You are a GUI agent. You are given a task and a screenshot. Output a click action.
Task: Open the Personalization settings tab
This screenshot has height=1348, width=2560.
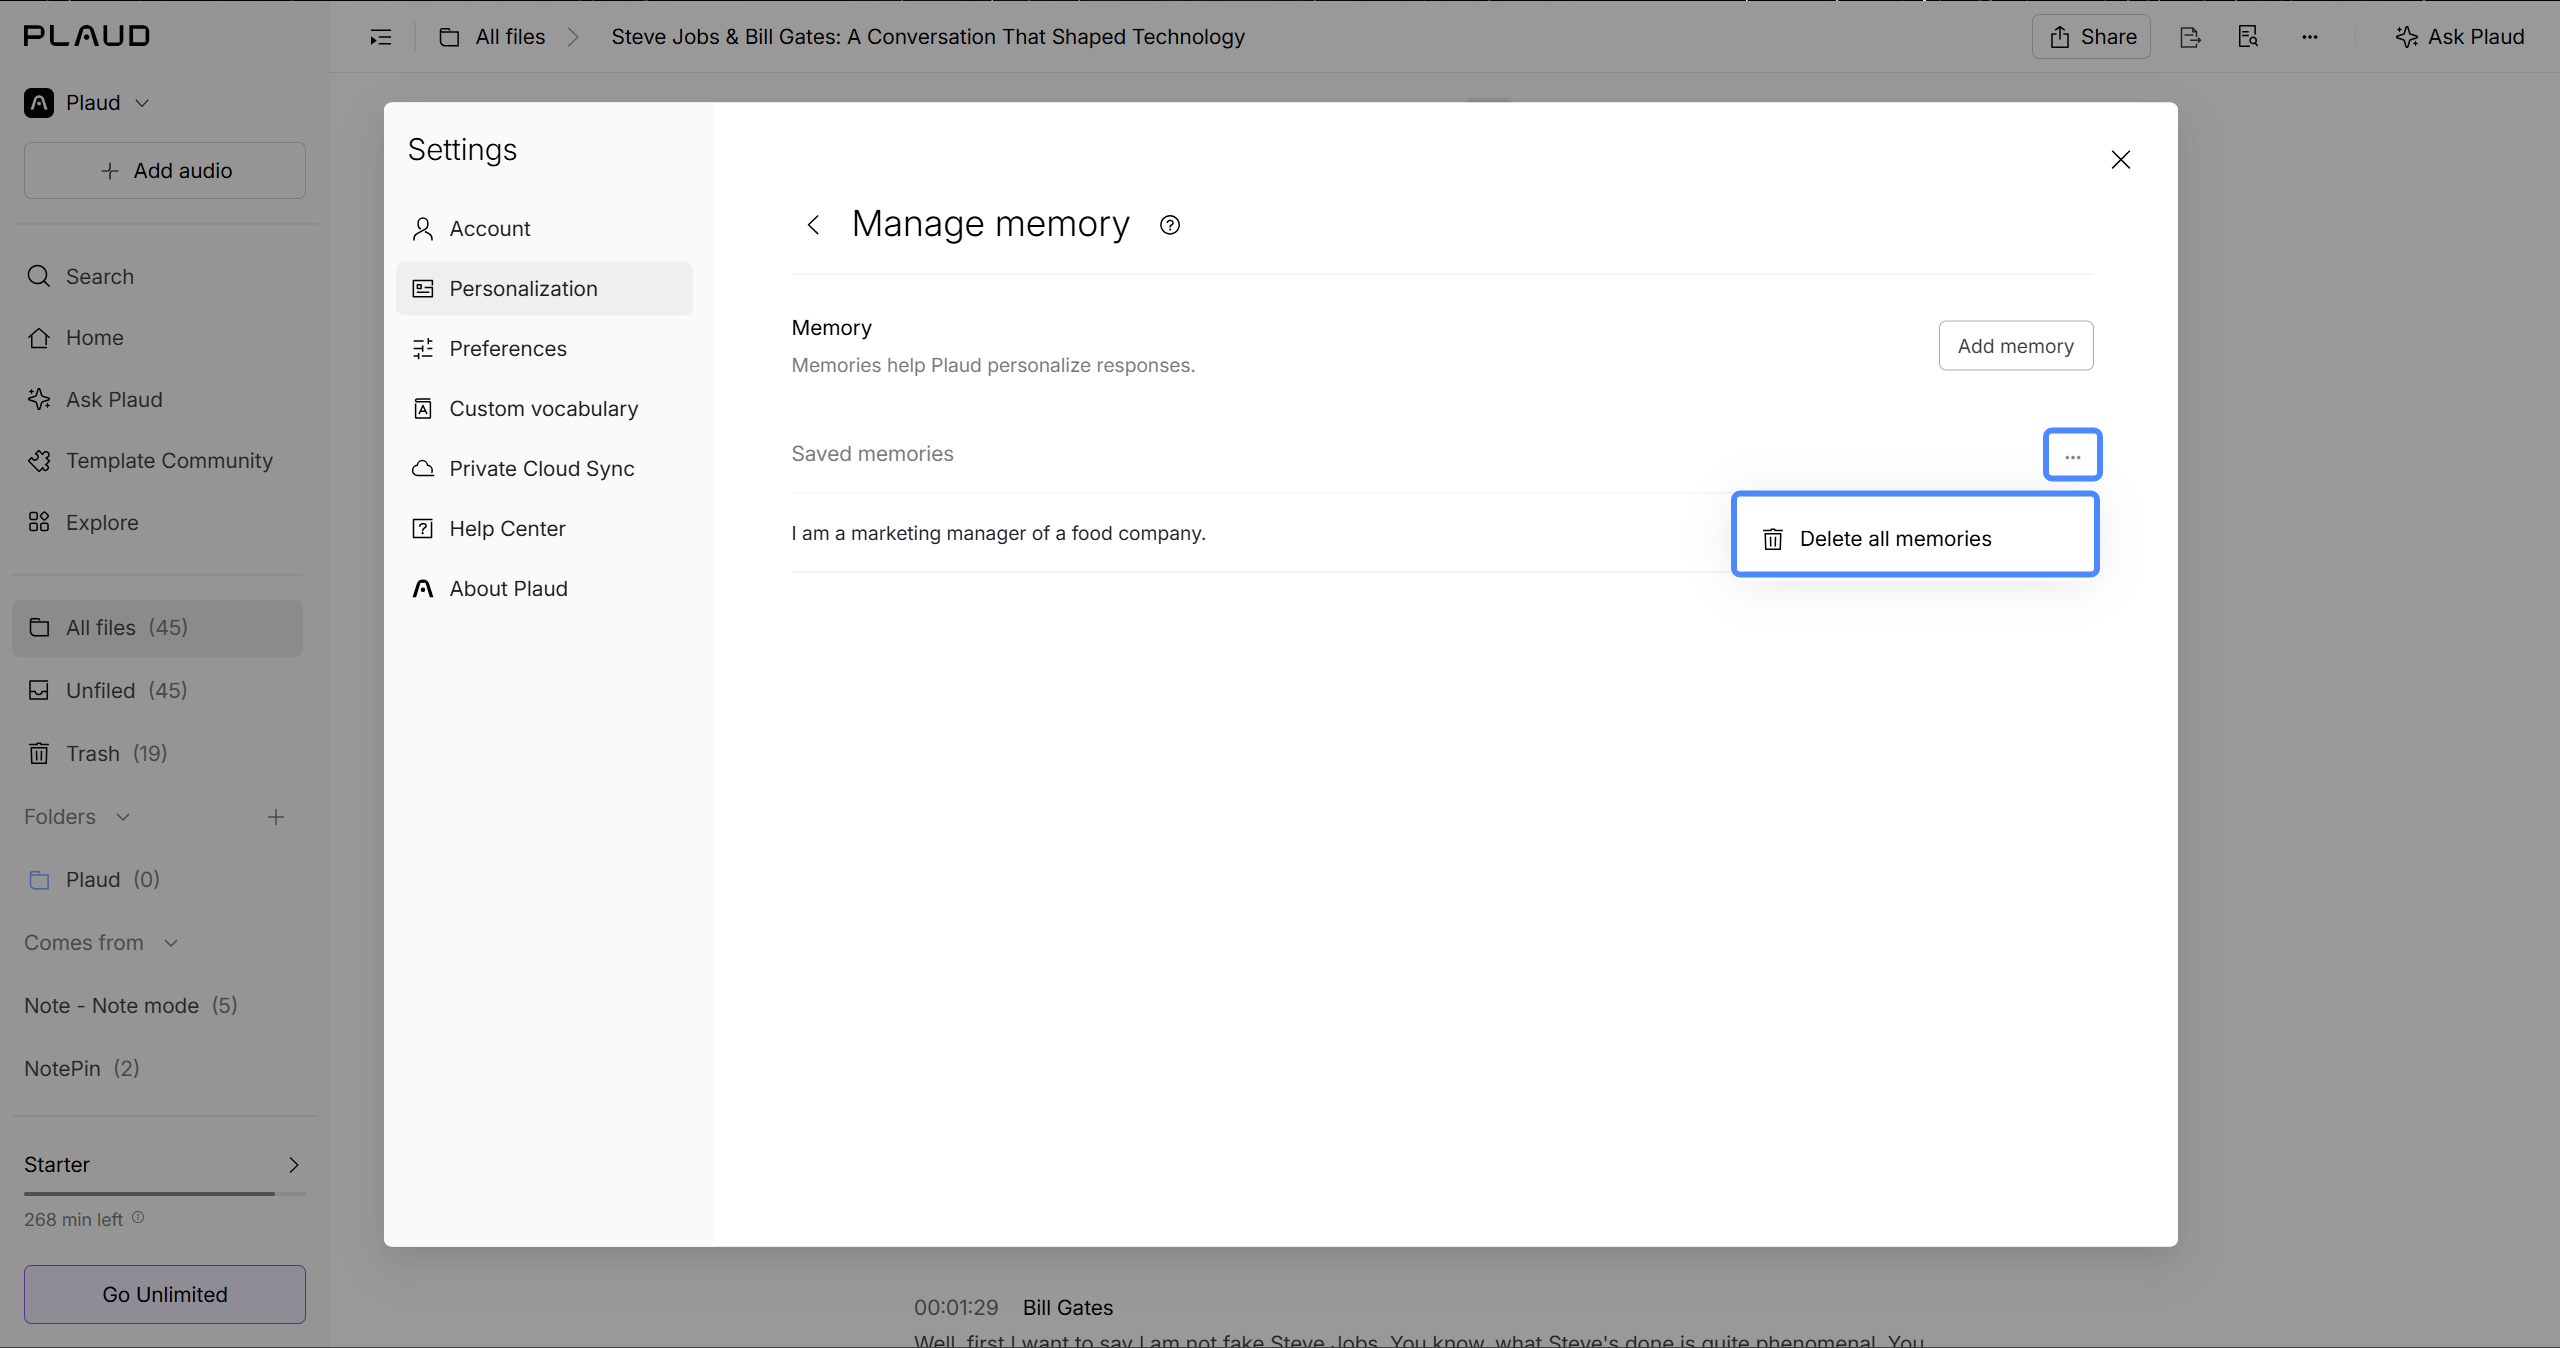click(x=544, y=289)
